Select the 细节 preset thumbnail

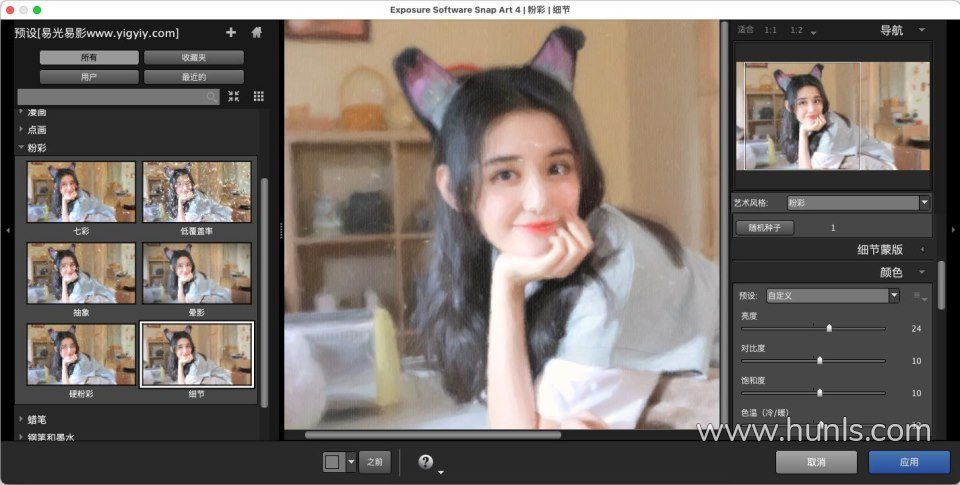click(x=197, y=355)
